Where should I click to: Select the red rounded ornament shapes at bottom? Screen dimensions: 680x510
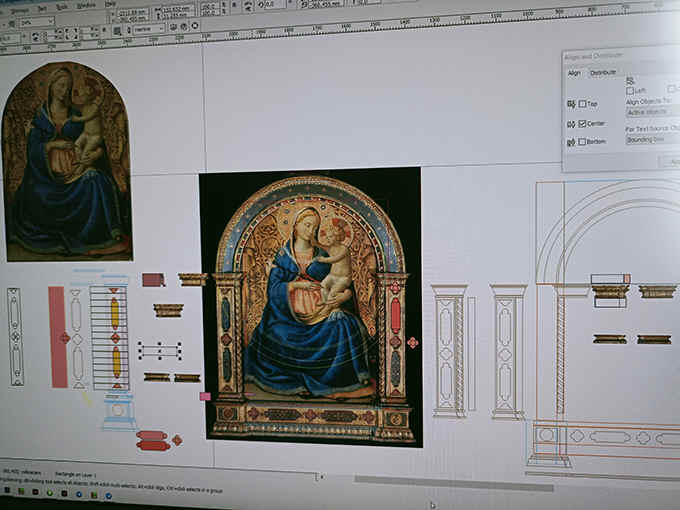[153, 441]
